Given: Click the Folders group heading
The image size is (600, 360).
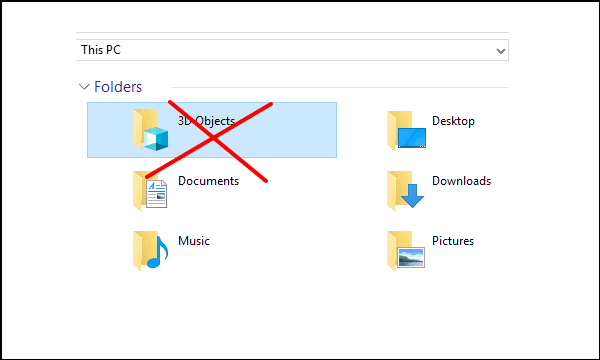Looking at the screenshot, I should point(118,87).
